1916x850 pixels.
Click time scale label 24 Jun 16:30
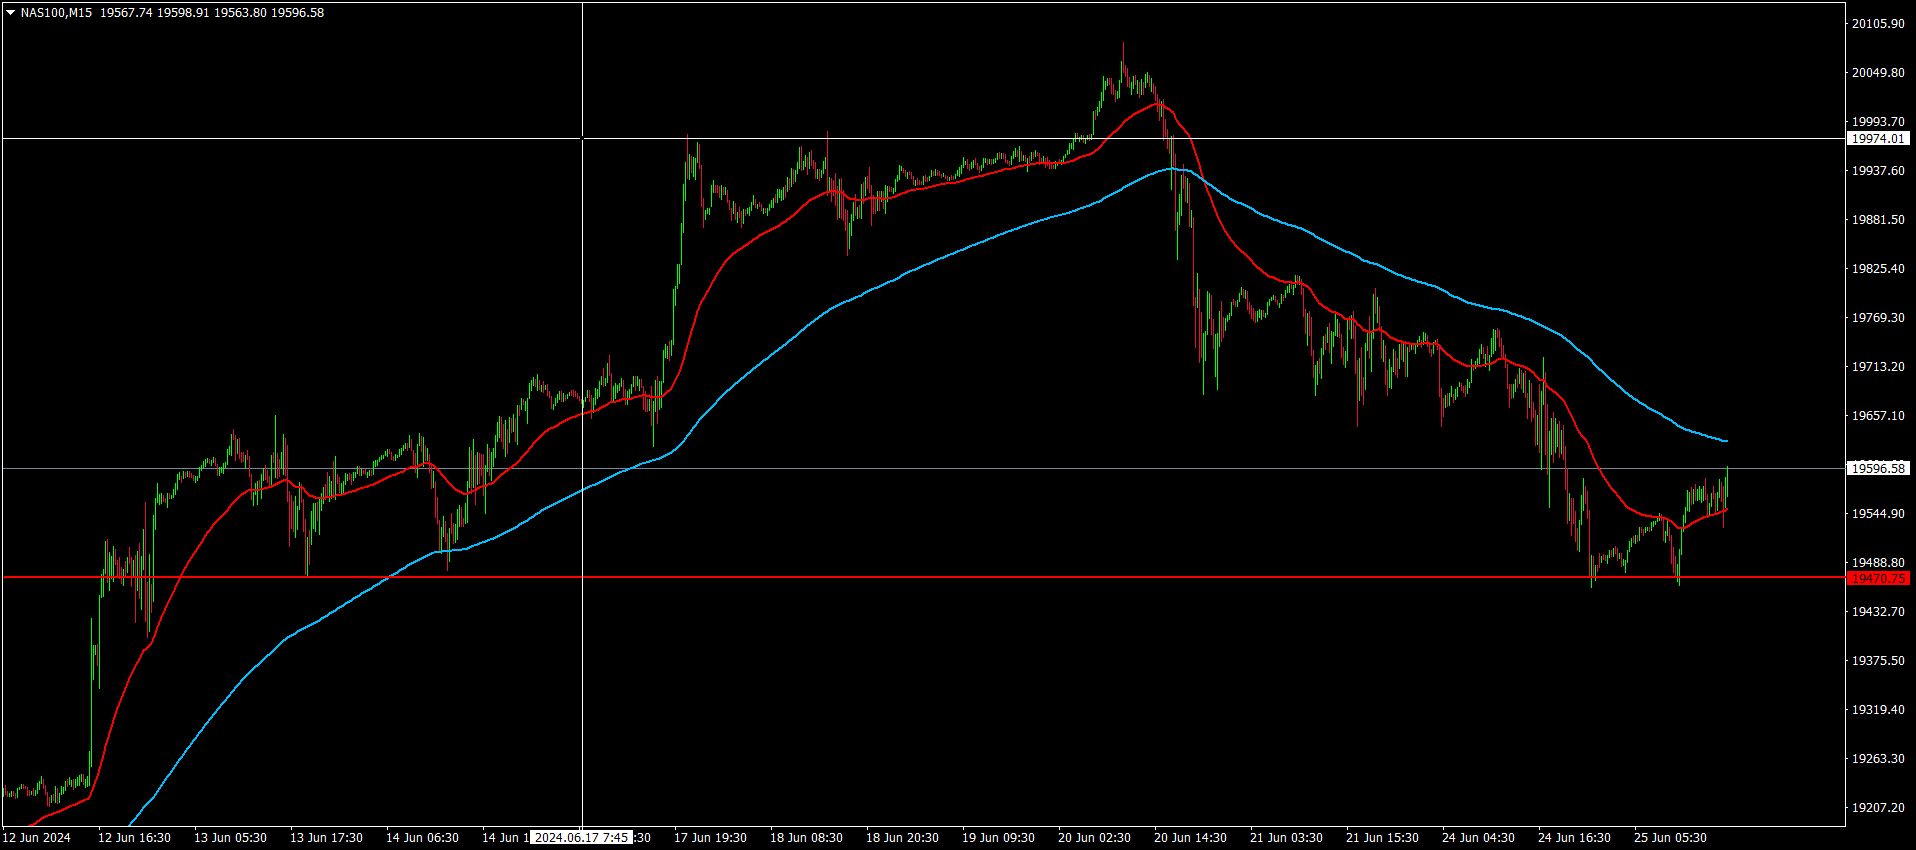[1575, 838]
